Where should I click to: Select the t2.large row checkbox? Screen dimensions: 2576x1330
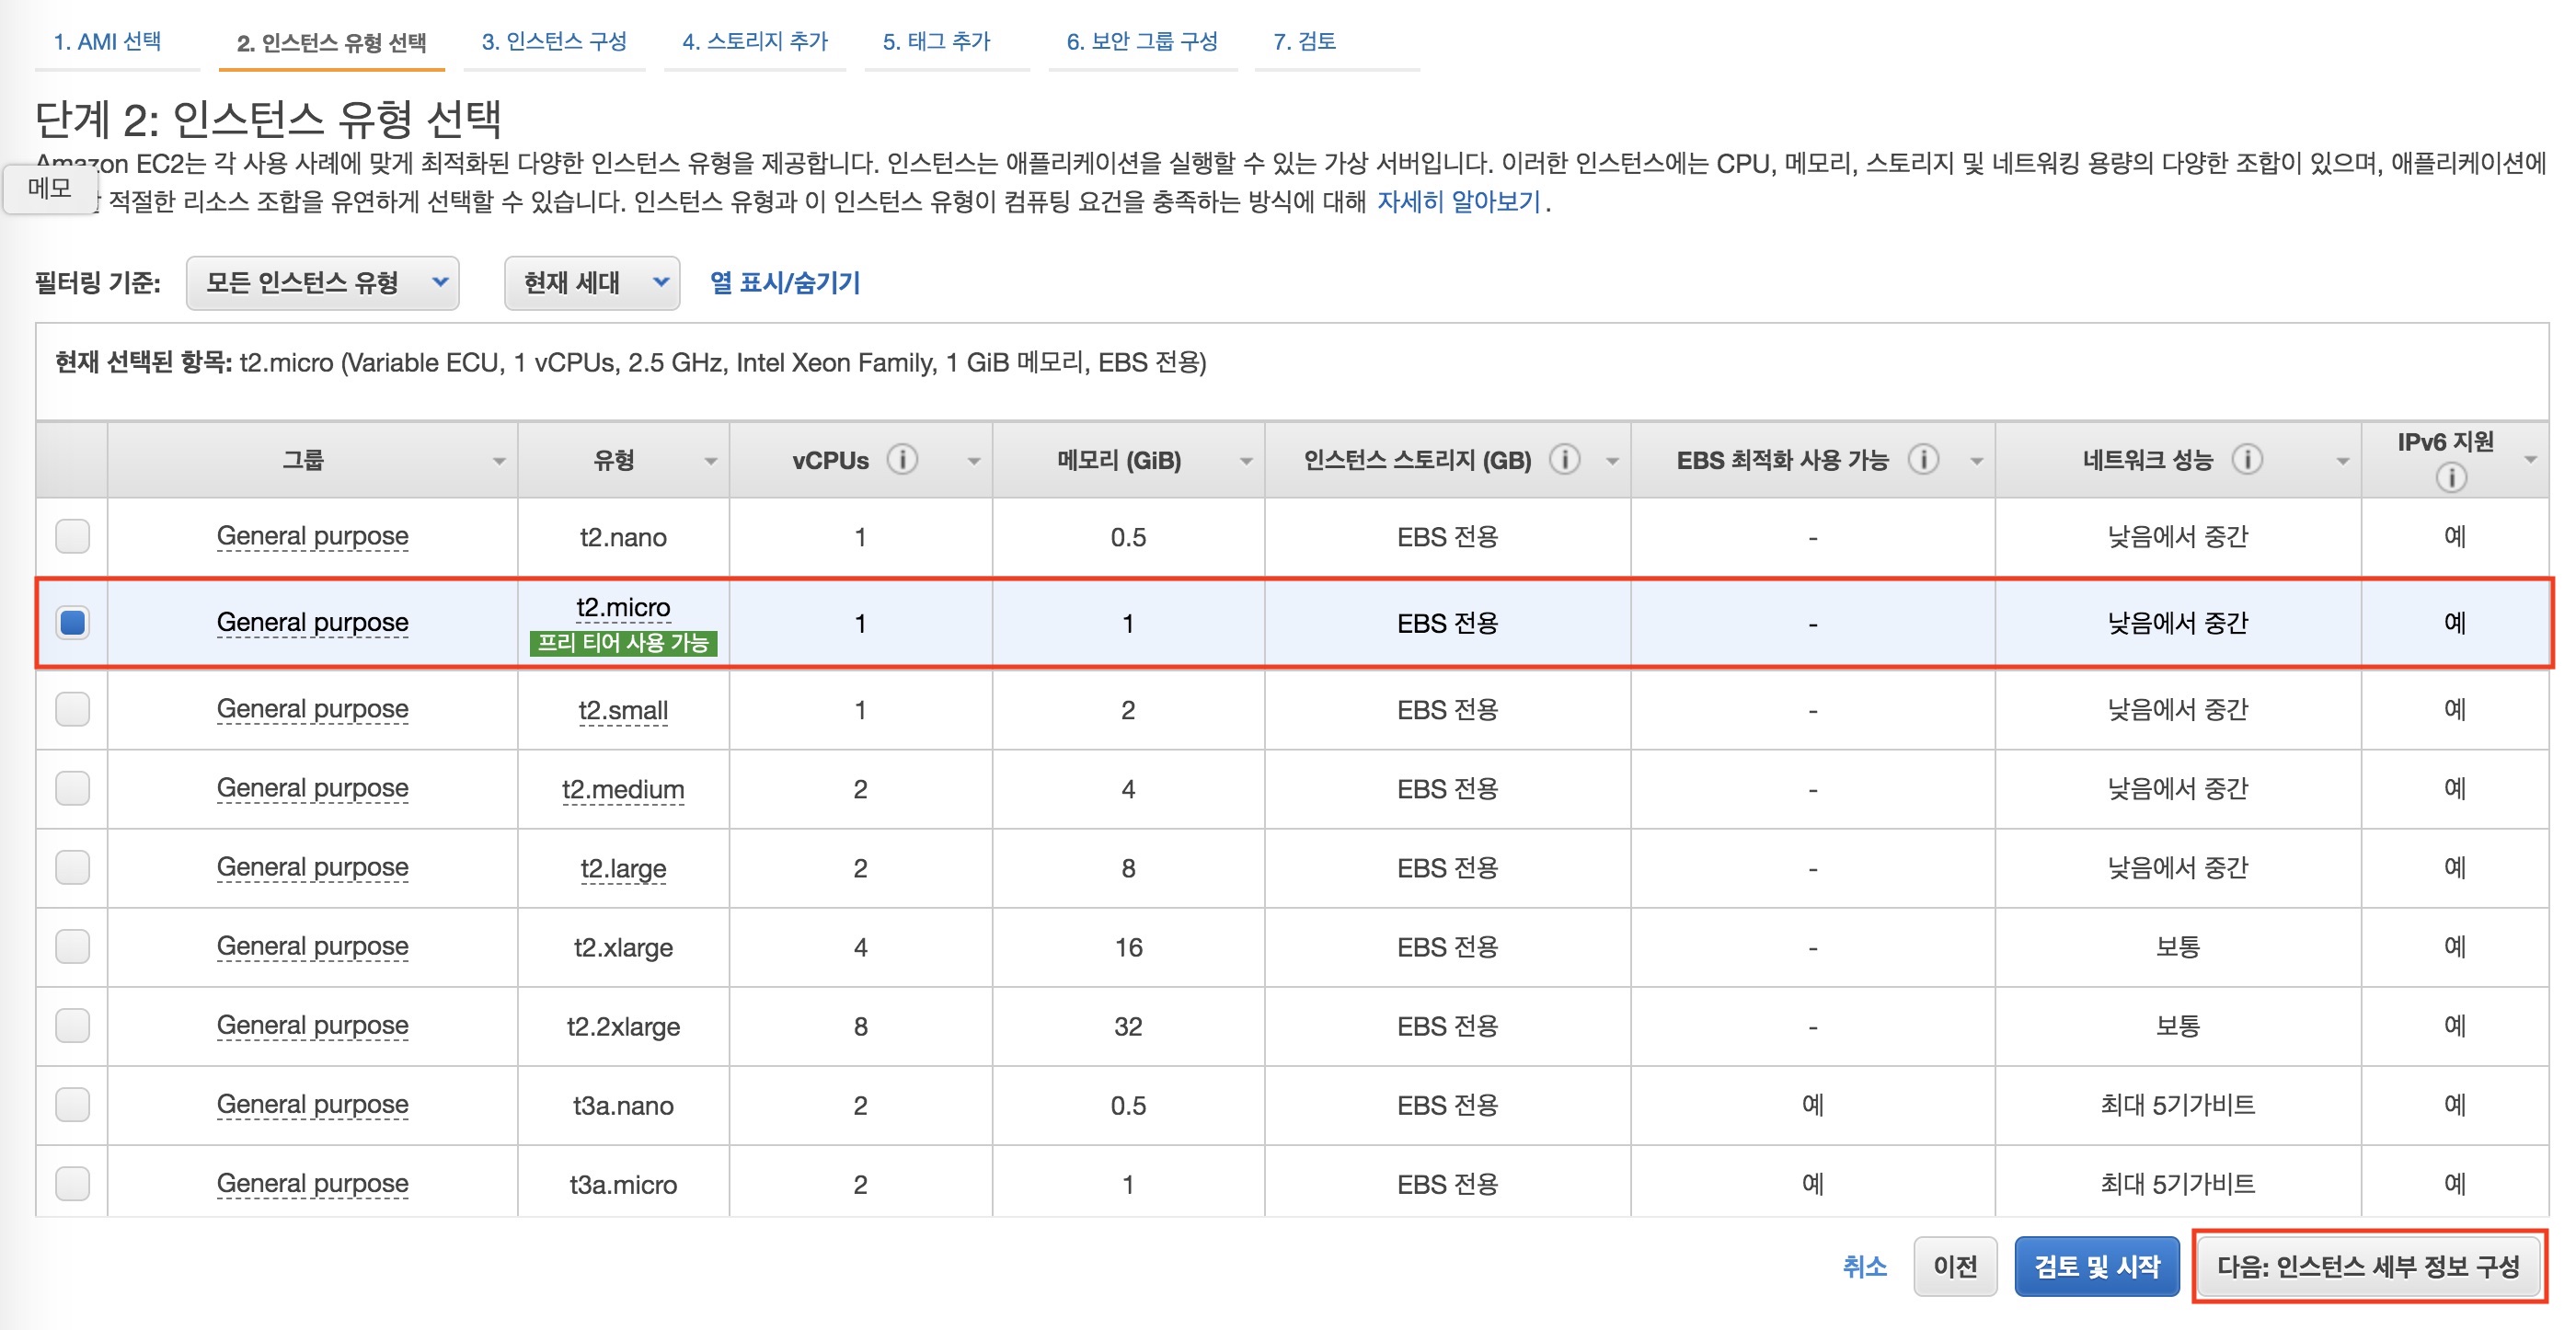[x=72, y=867]
